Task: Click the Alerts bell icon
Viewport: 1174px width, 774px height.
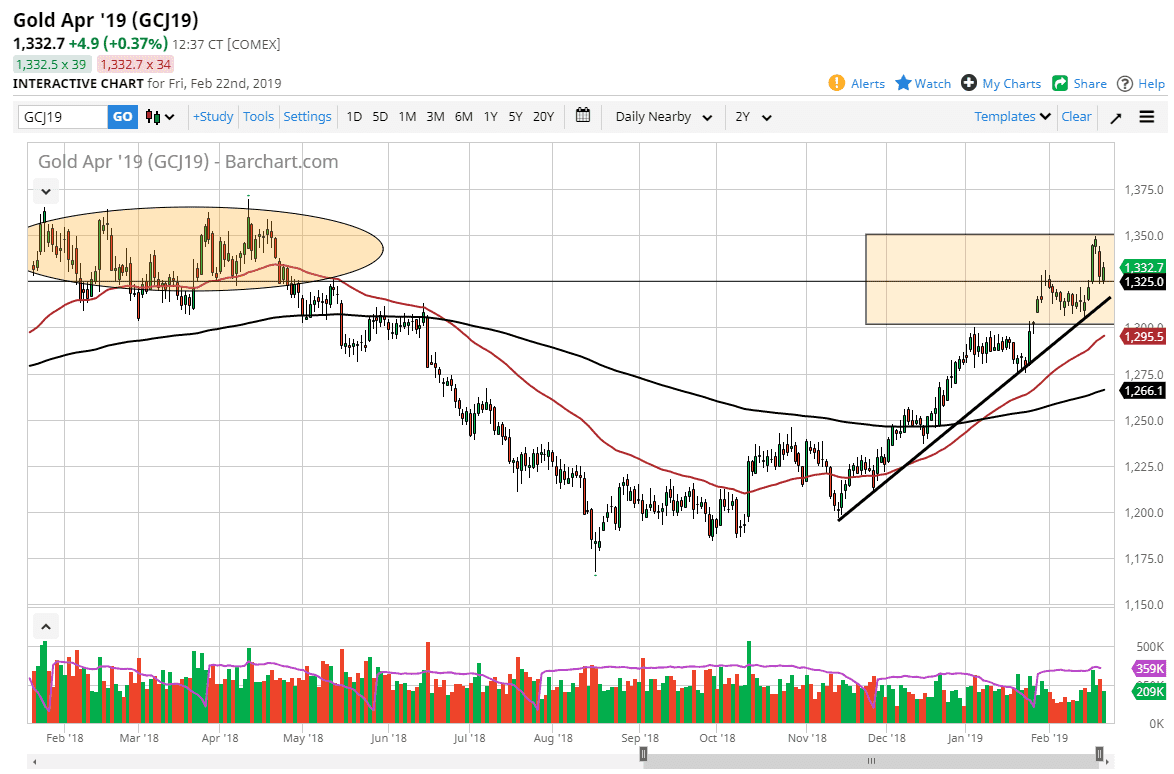Action: pos(836,83)
